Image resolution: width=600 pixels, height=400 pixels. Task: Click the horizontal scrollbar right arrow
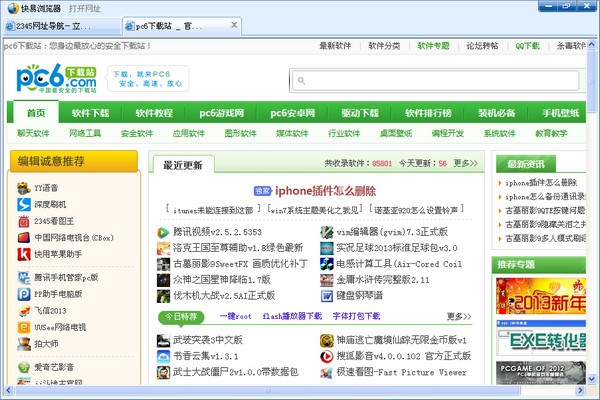[x=580, y=390]
